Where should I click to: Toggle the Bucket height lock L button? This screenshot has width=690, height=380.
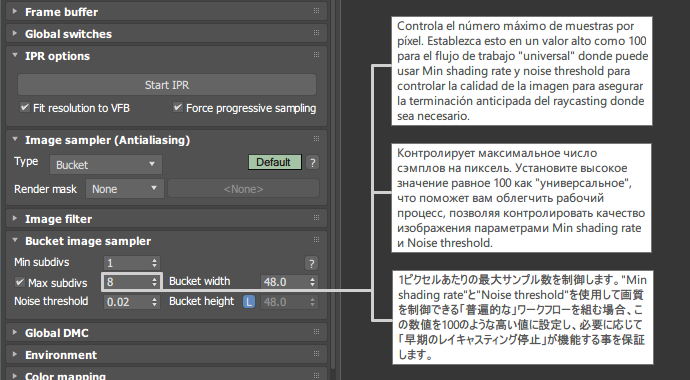(x=249, y=302)
